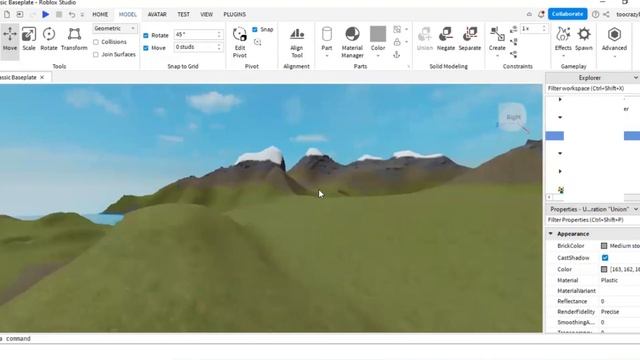Insert a new Part
The height and width of the screenshot is (360, 640).
[327, 38]
